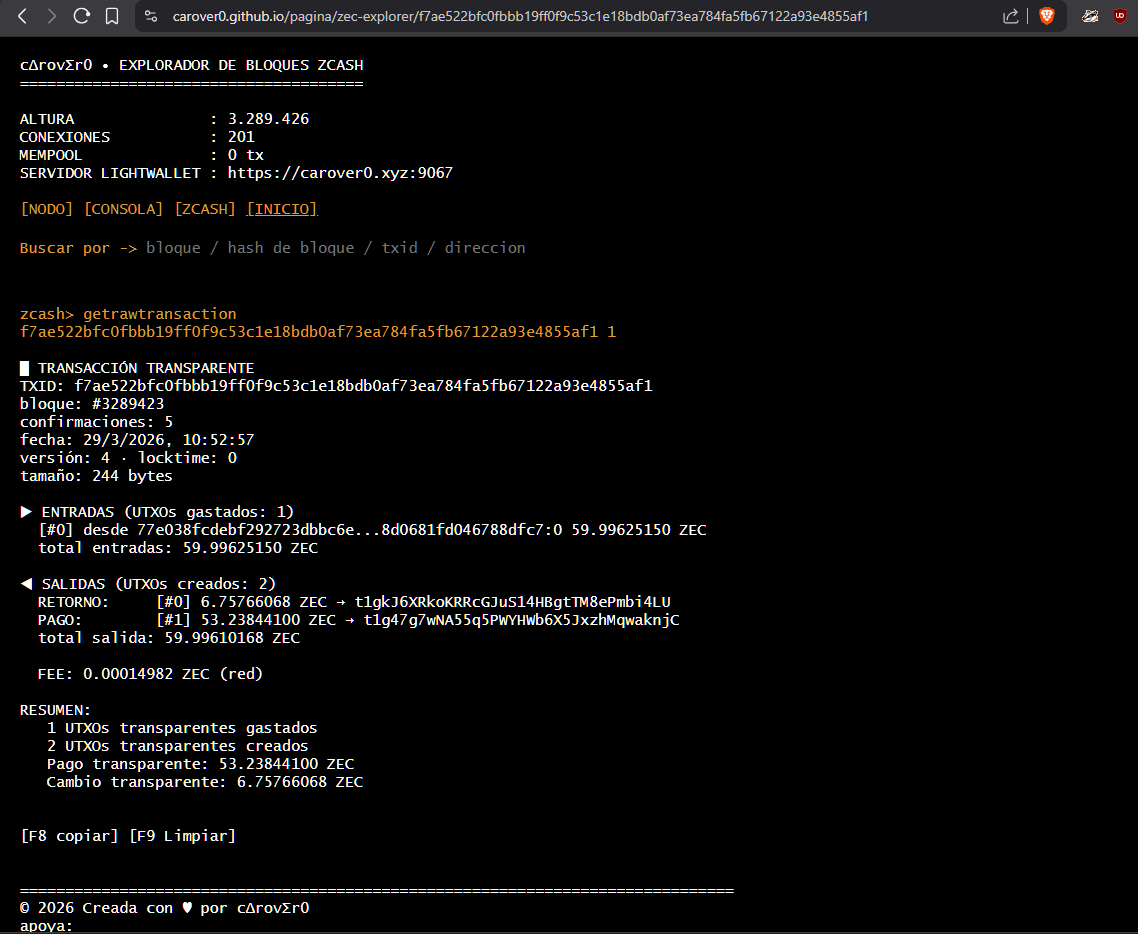Click the lightwallet server URL carover0.xyz:9067
Image resolution: width=1138 pixels, height=934 pixels.
[x=340, y=173]
